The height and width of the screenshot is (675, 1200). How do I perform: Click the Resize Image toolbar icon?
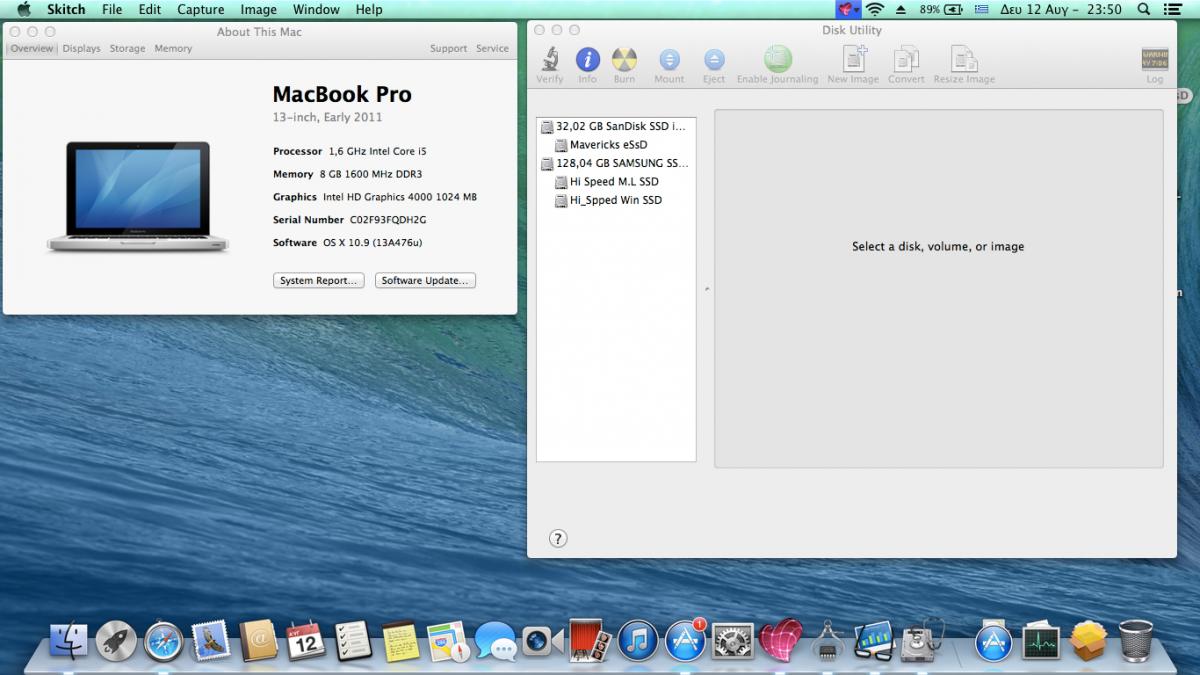[964, 65]
